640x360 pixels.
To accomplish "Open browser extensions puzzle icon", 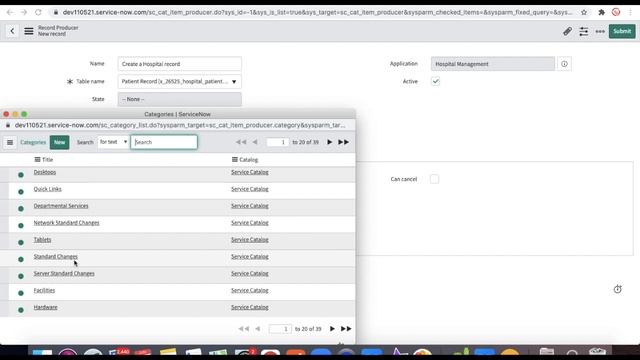I will [602, 12].
